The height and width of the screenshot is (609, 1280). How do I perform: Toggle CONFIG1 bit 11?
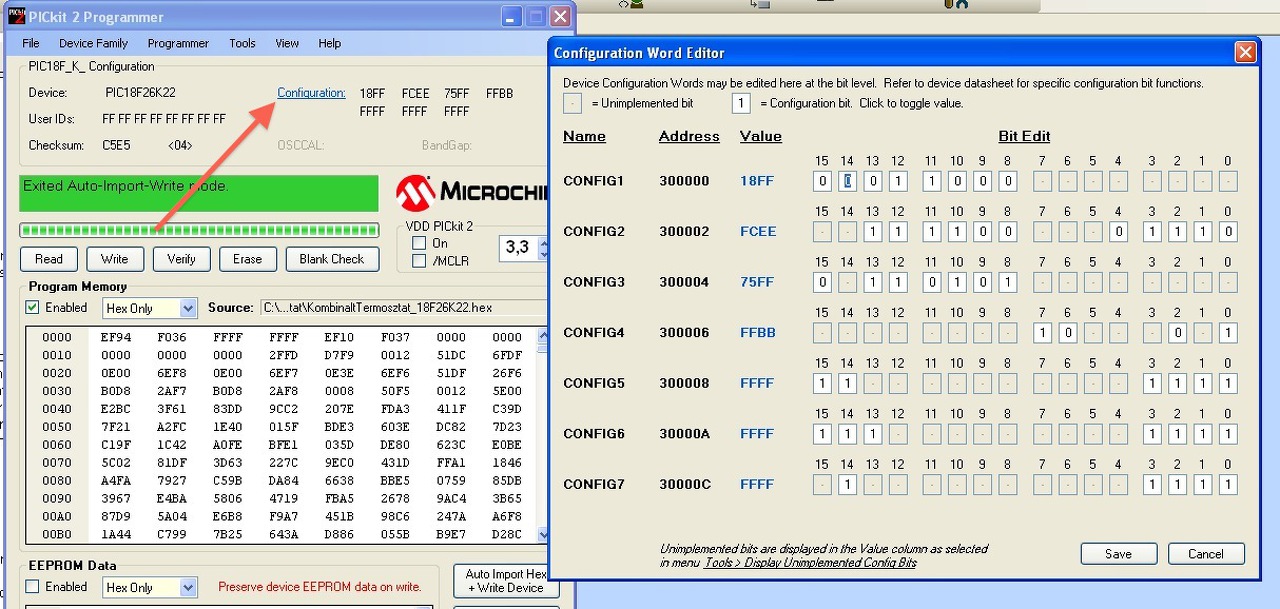point(931,181)
